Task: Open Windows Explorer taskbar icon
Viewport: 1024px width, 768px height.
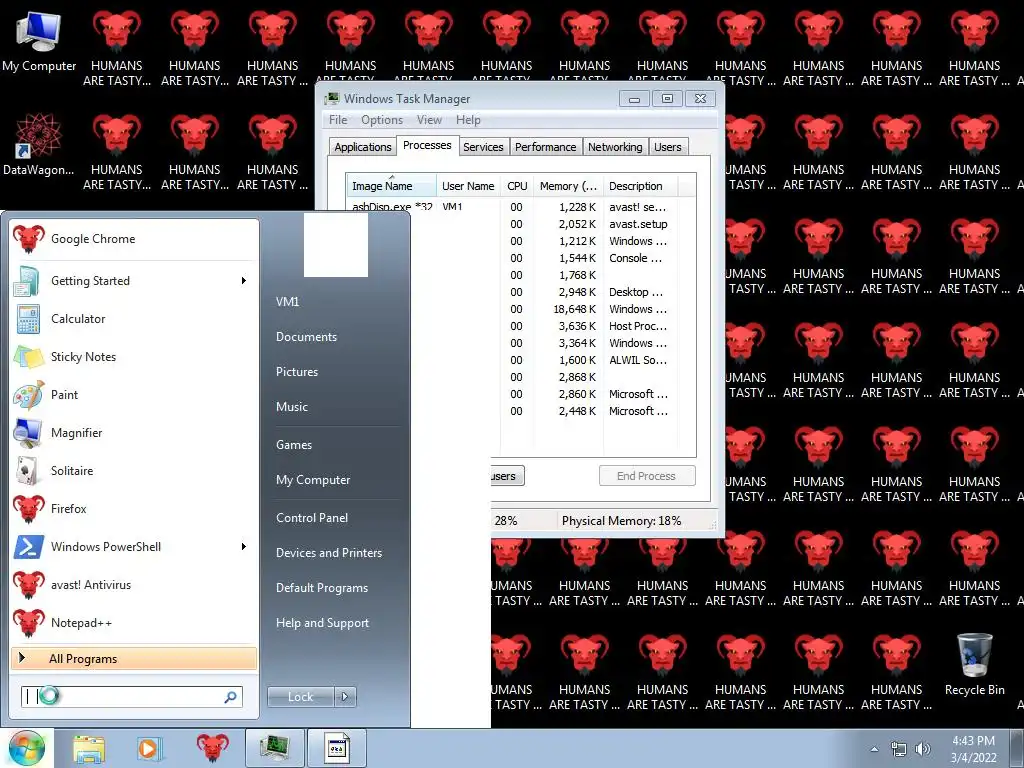Action: pyautogui.click(x=89, y=748)
